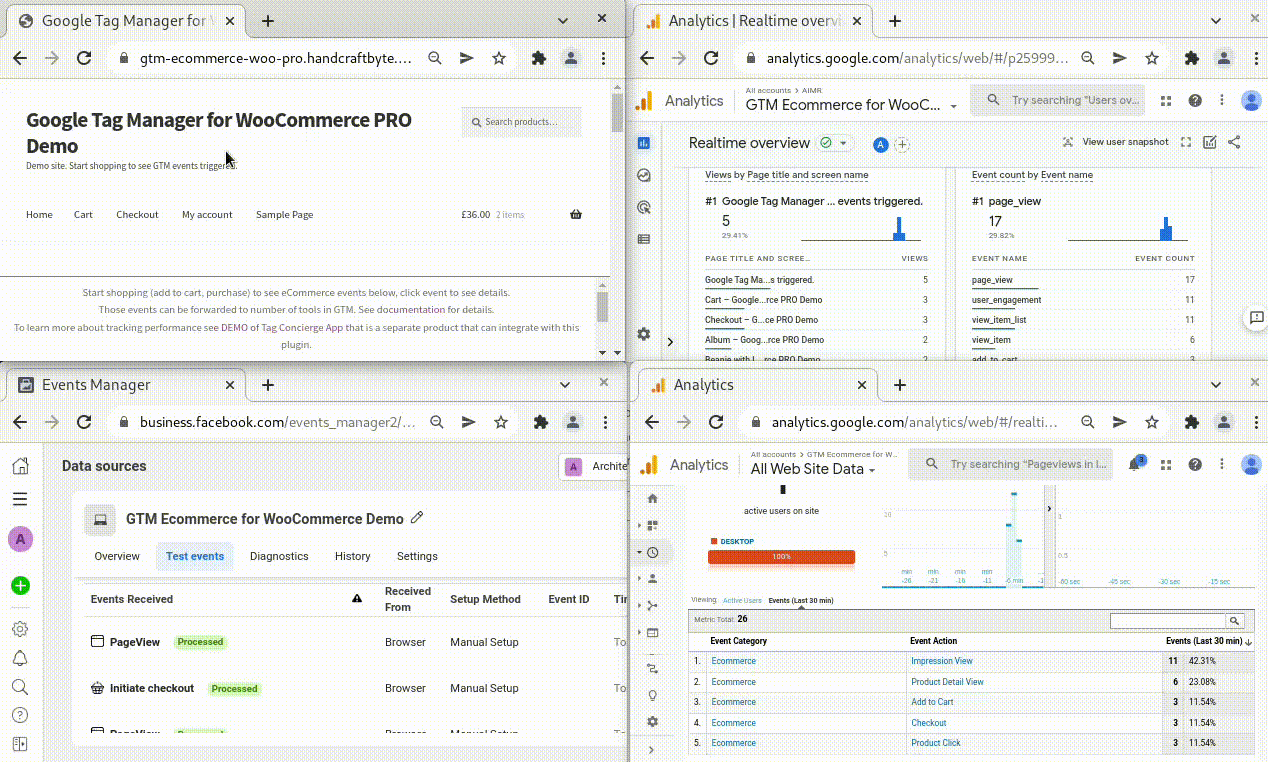The image size is (1268, 762).
Task: Open Advertising icon in GA4 Analytics sidebar
Action: click(644, 207)
